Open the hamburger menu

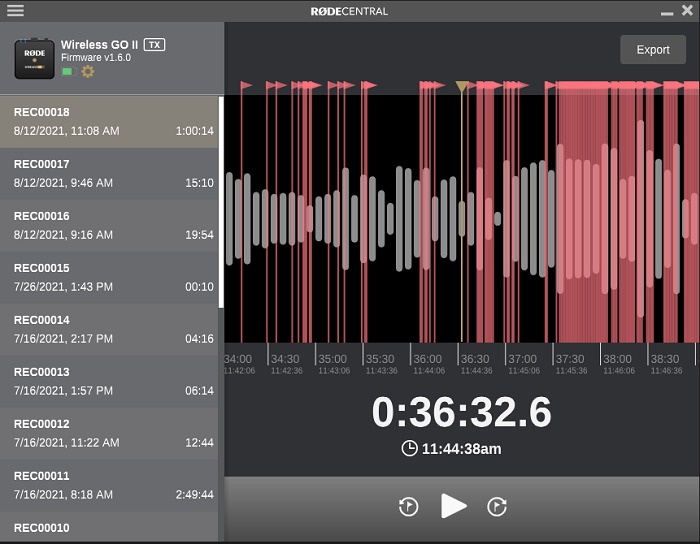click(15, 11)
